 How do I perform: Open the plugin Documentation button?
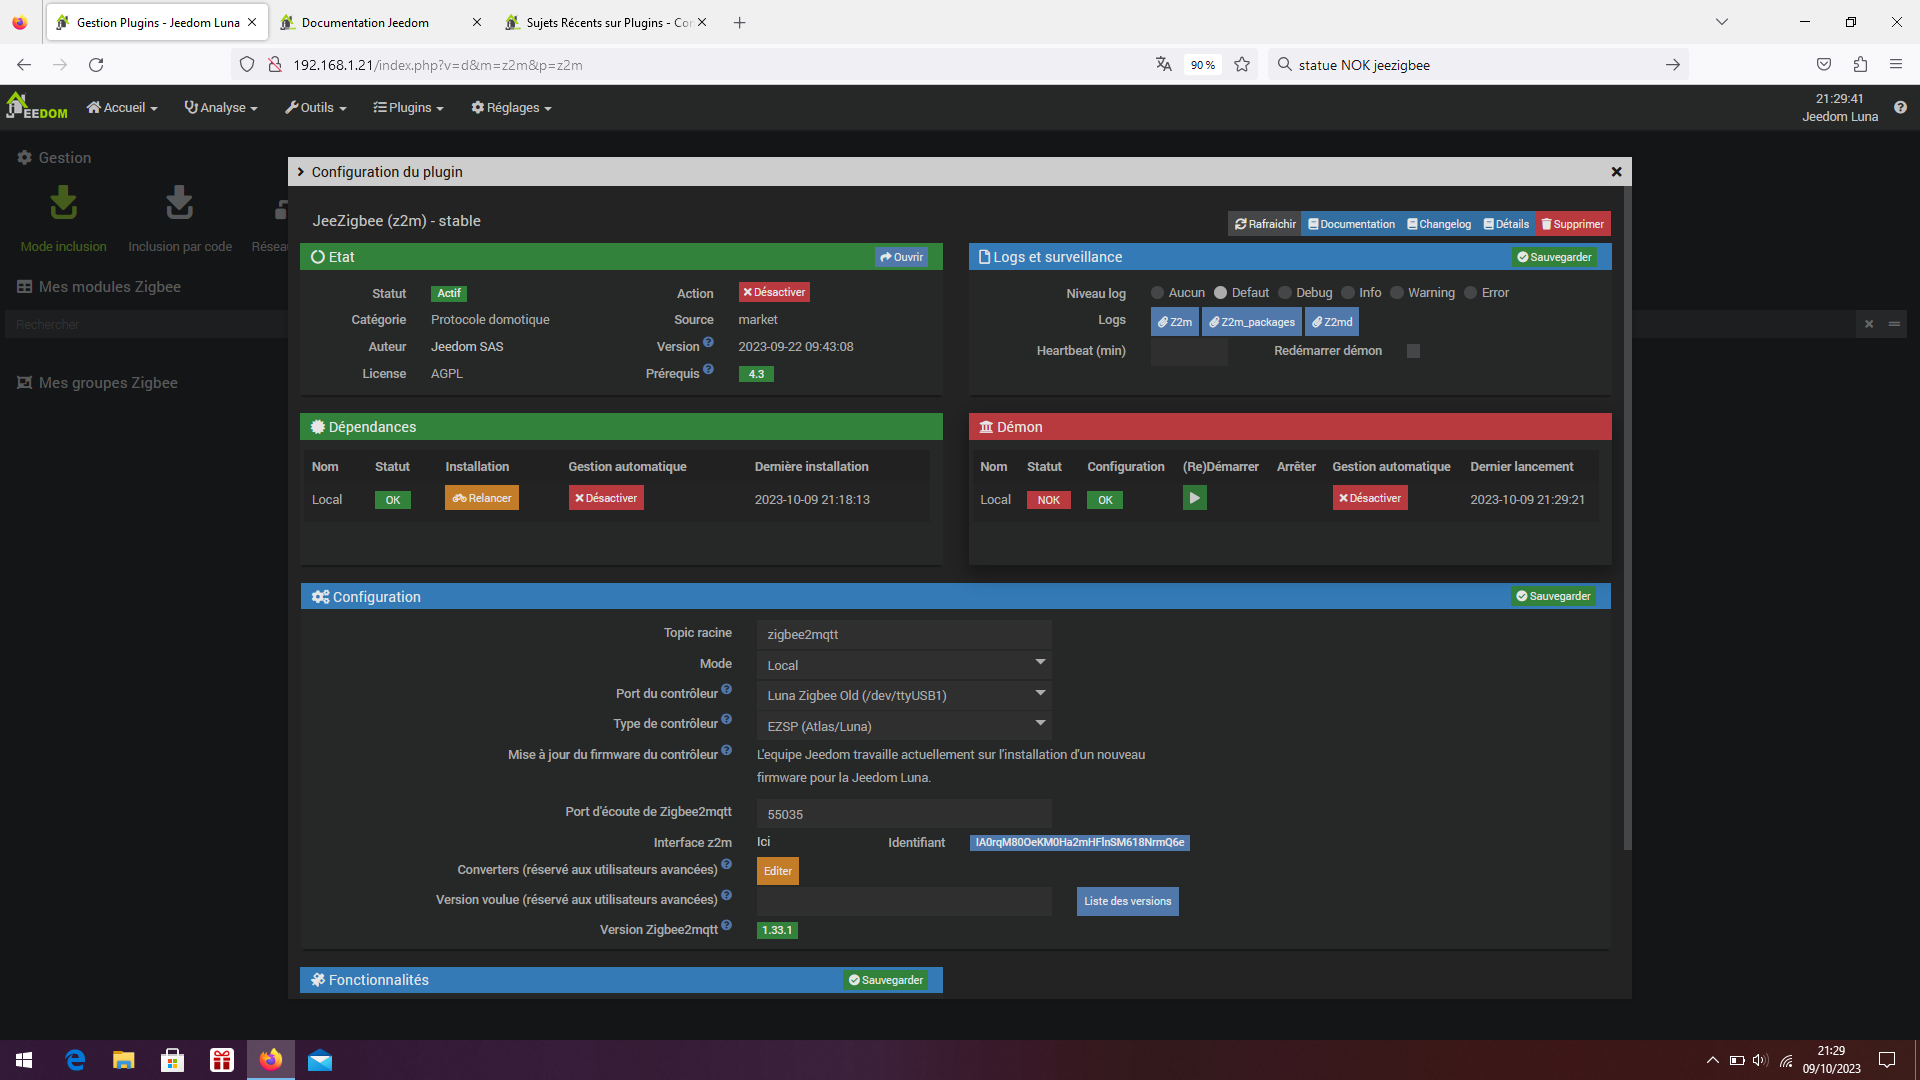click(1351, 224)
